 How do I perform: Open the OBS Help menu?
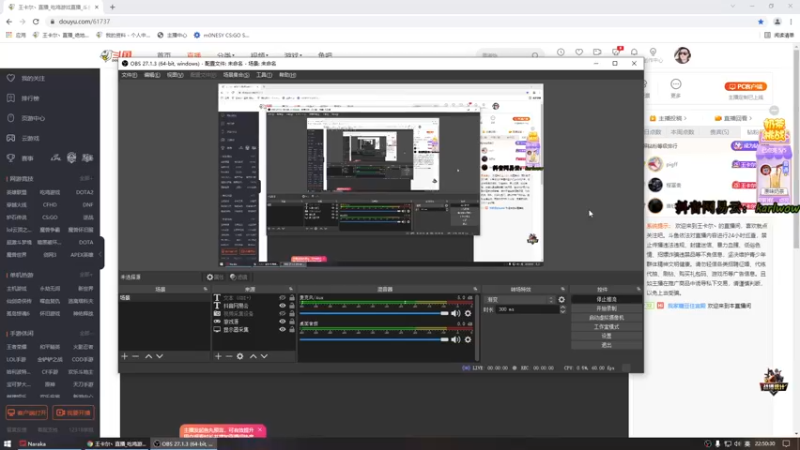pos(287,75)
